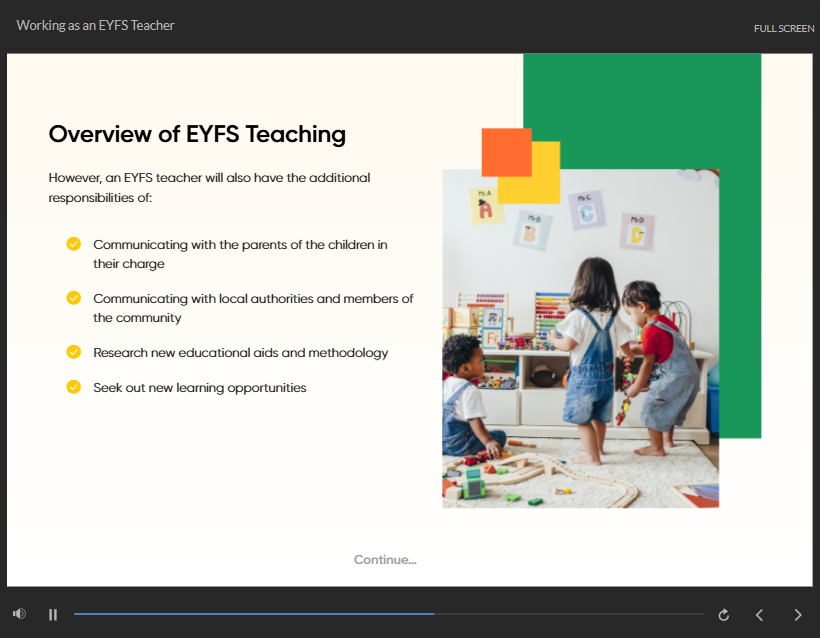
Task: Mute the audio with the speaker icon
Action: point(19,614)
